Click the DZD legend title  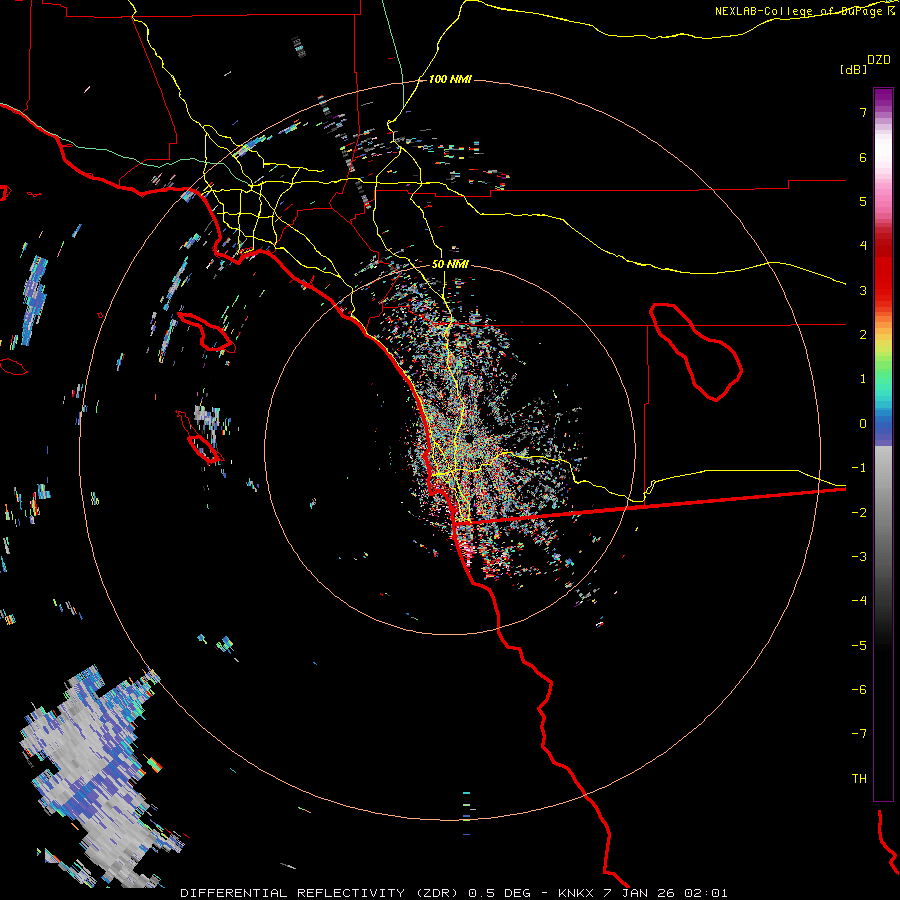(x=879, y=60)
